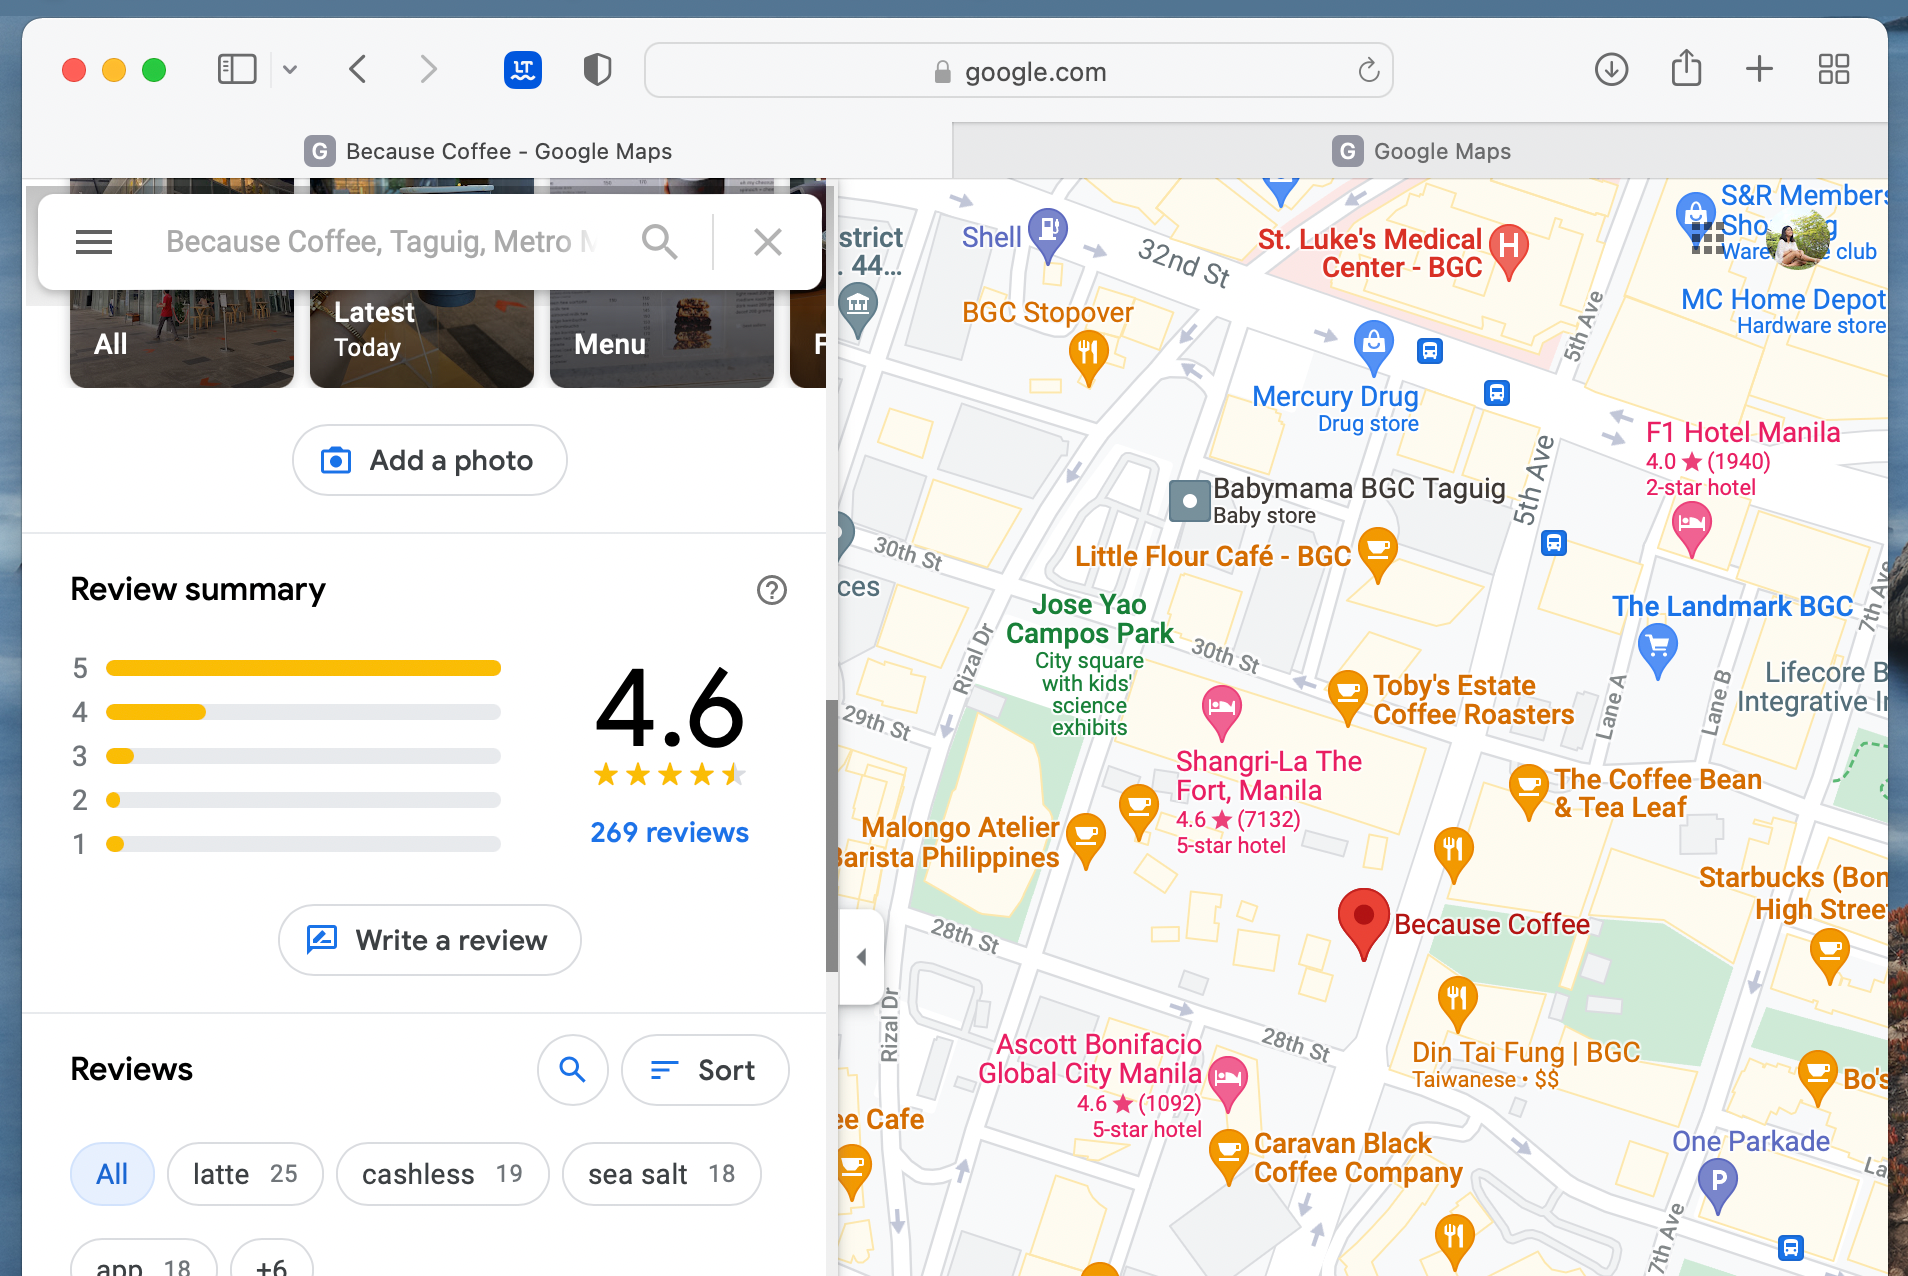Open the sidebar dropdown chevron in Safari
The width and height of the screenshot is (1908, 1276).
(289, 69)
